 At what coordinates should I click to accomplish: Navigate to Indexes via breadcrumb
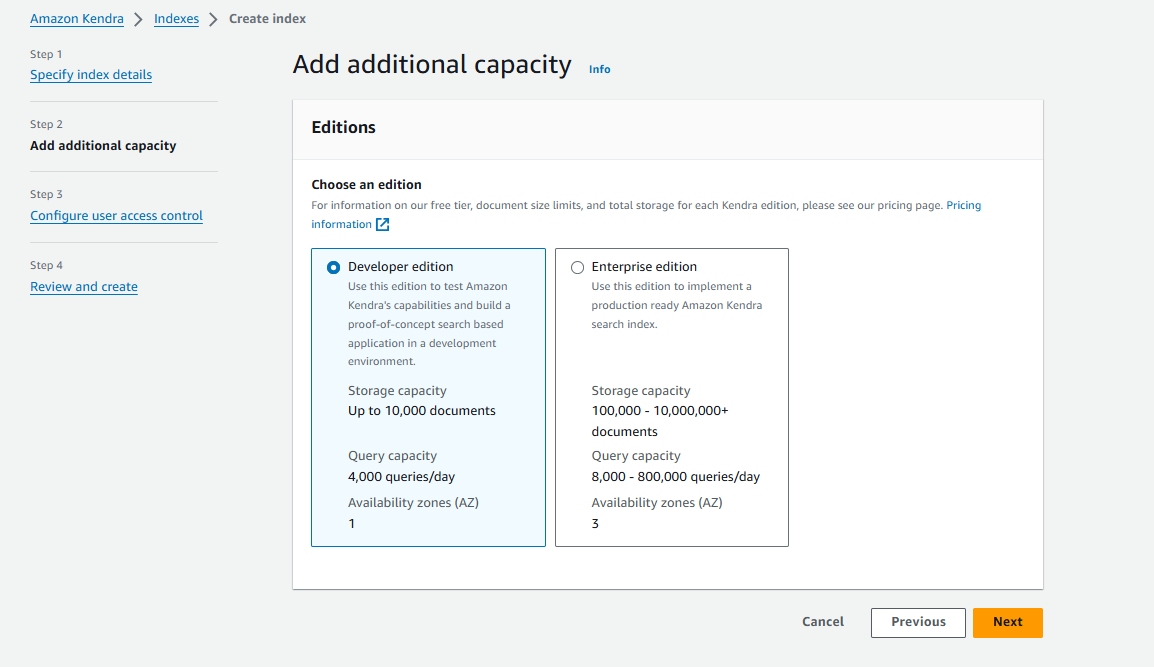click(176, 18)
